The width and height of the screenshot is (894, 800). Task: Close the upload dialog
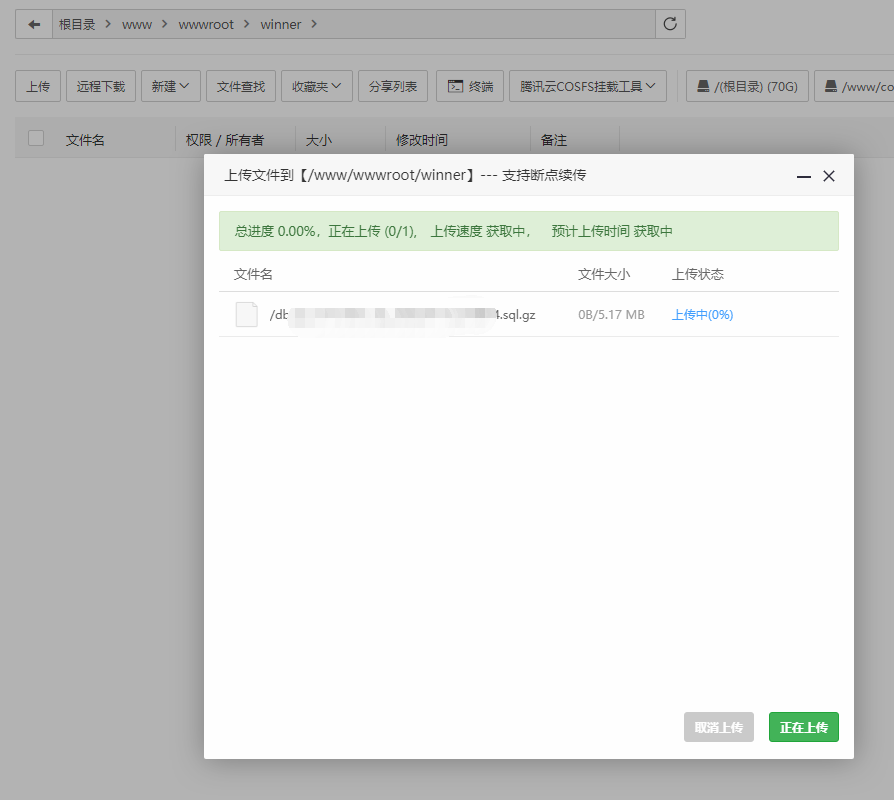[x=829, y=176]
